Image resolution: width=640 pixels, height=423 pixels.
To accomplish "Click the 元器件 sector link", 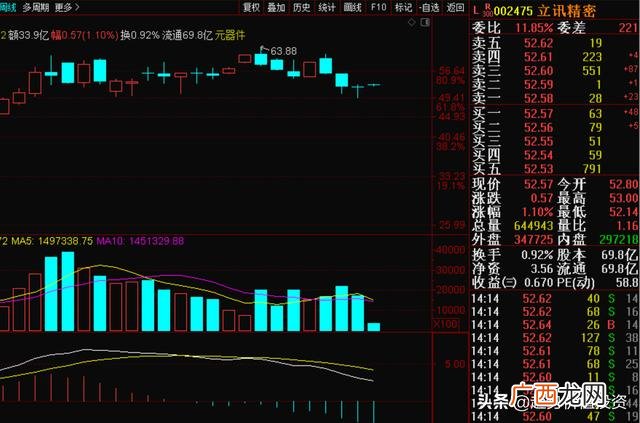I will (230, 35).
